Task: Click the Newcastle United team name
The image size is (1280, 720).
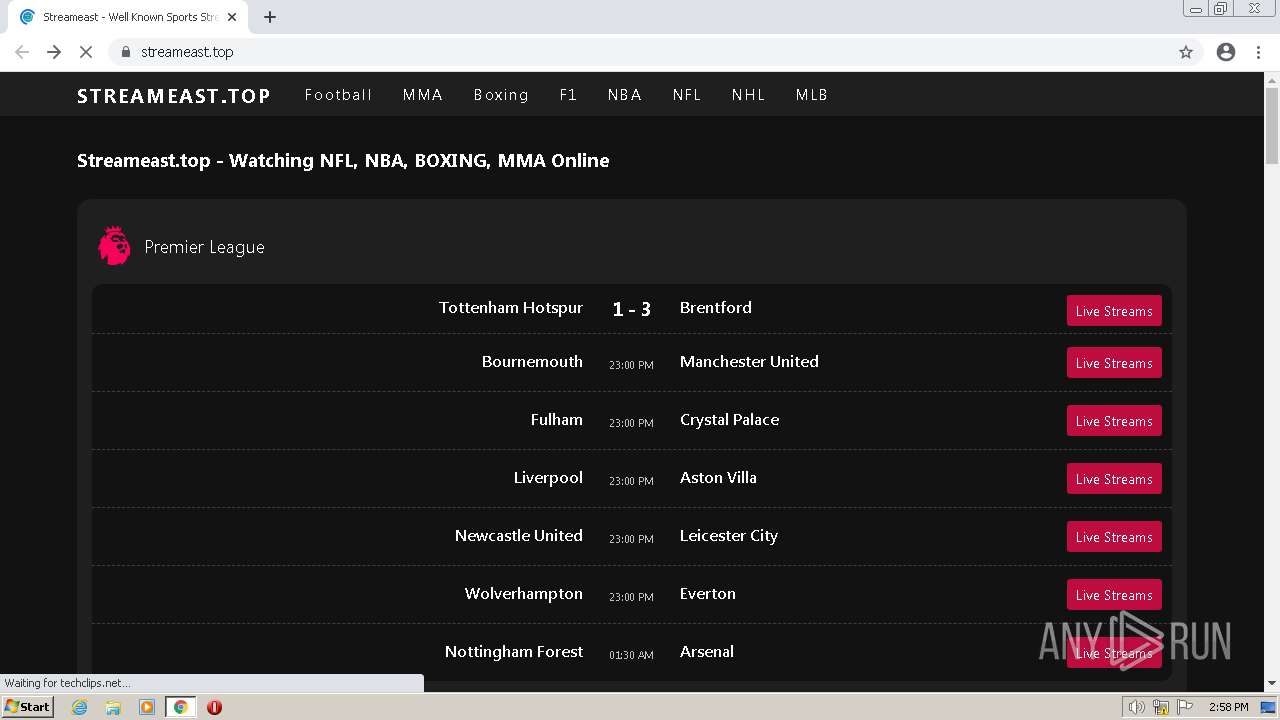Action: pyautogui.click(x=519, y=536)
